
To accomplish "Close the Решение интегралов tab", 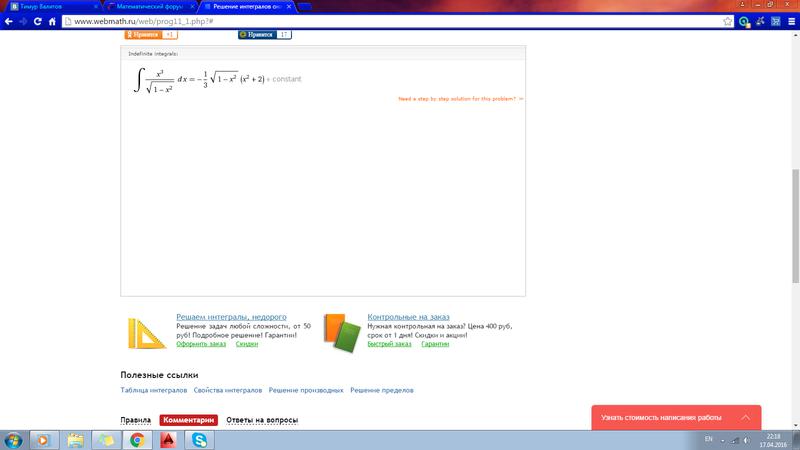I will coord(289,7).
